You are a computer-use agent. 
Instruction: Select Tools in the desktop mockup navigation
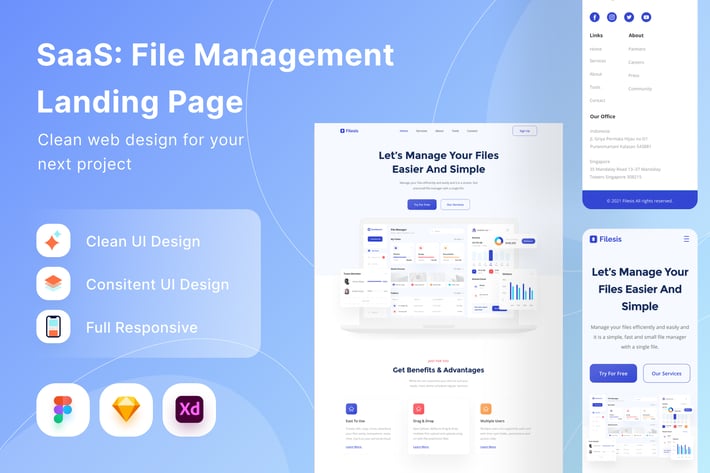pos(455,131)
